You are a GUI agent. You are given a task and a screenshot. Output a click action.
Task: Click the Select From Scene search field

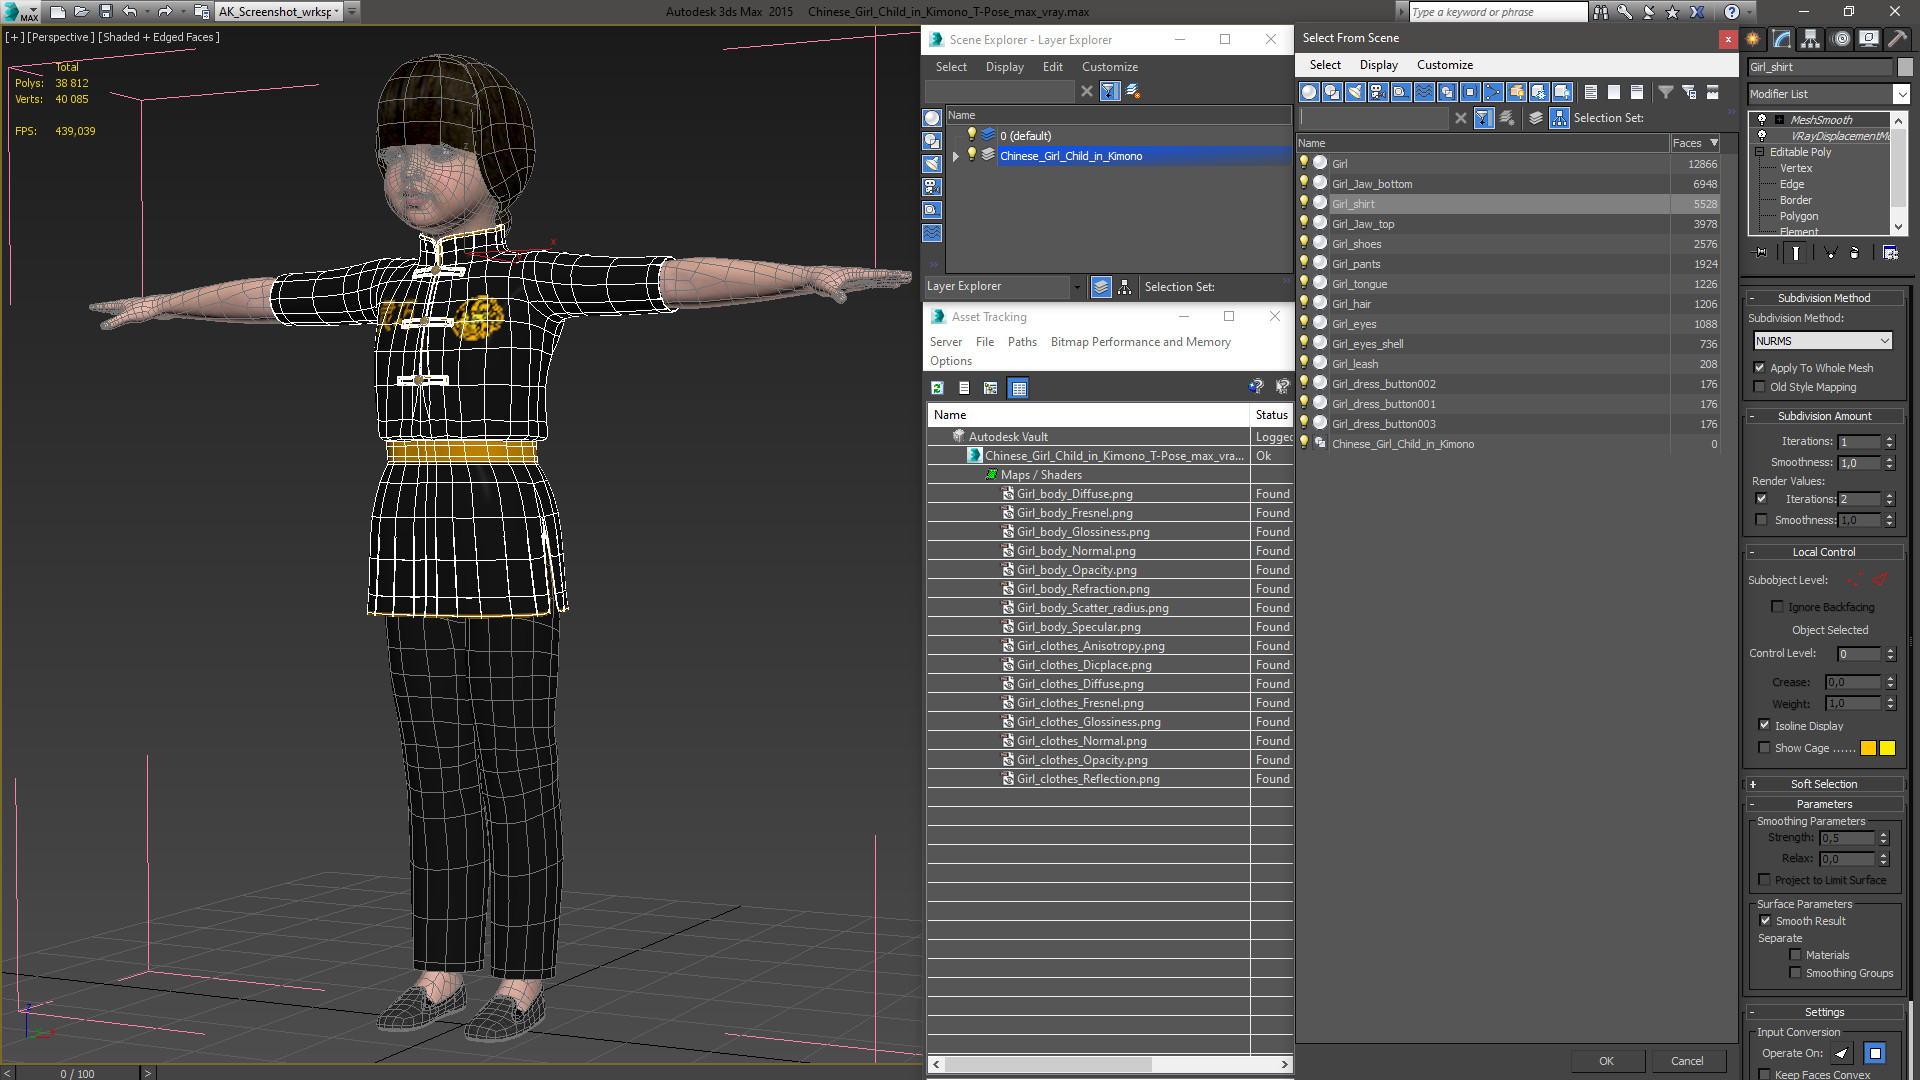[1373, 118]
